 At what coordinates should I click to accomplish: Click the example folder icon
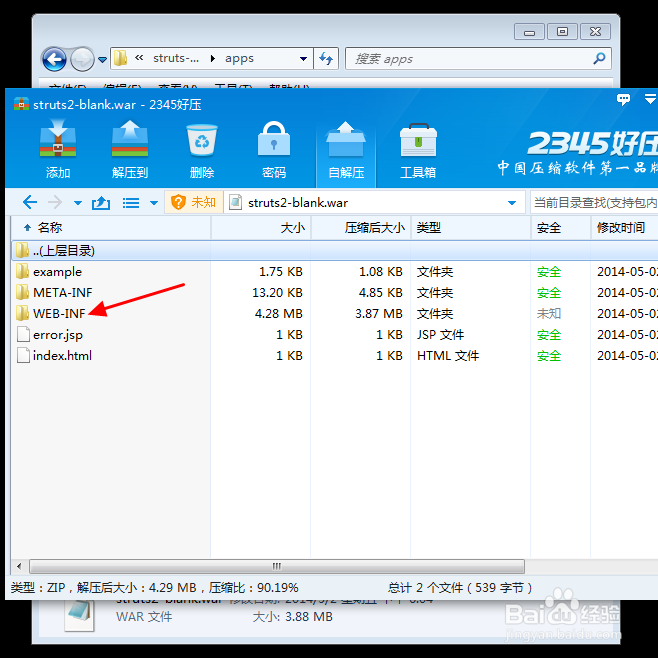[23, 271]
